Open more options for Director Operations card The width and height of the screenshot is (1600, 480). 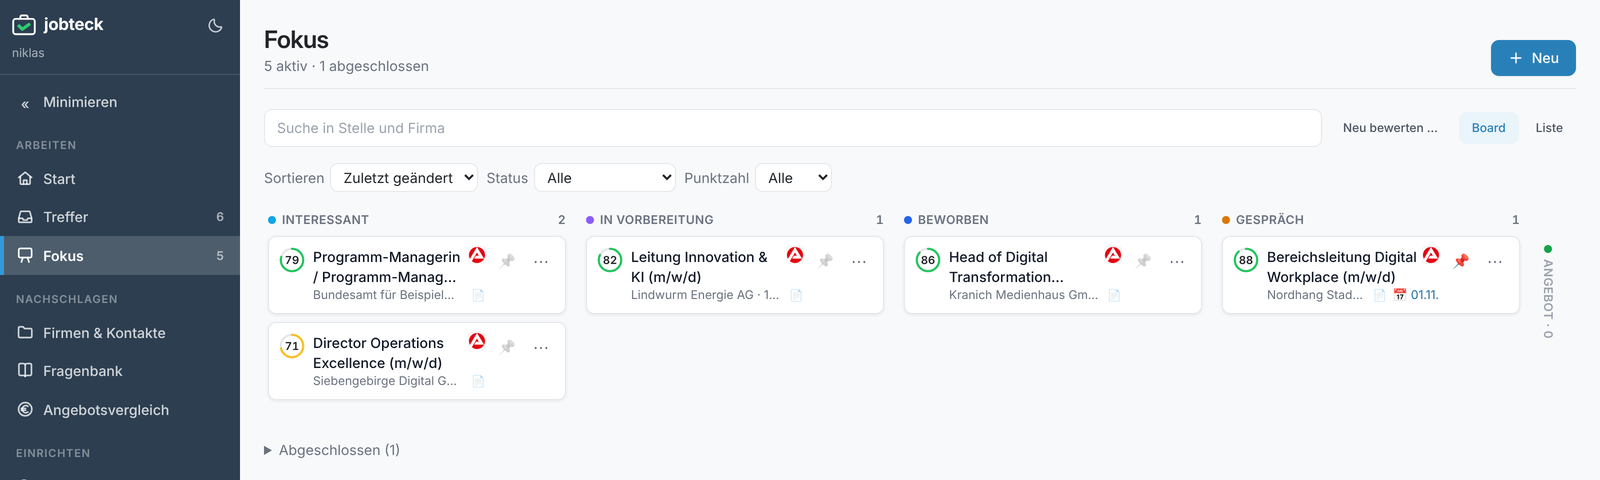[541, 347]
